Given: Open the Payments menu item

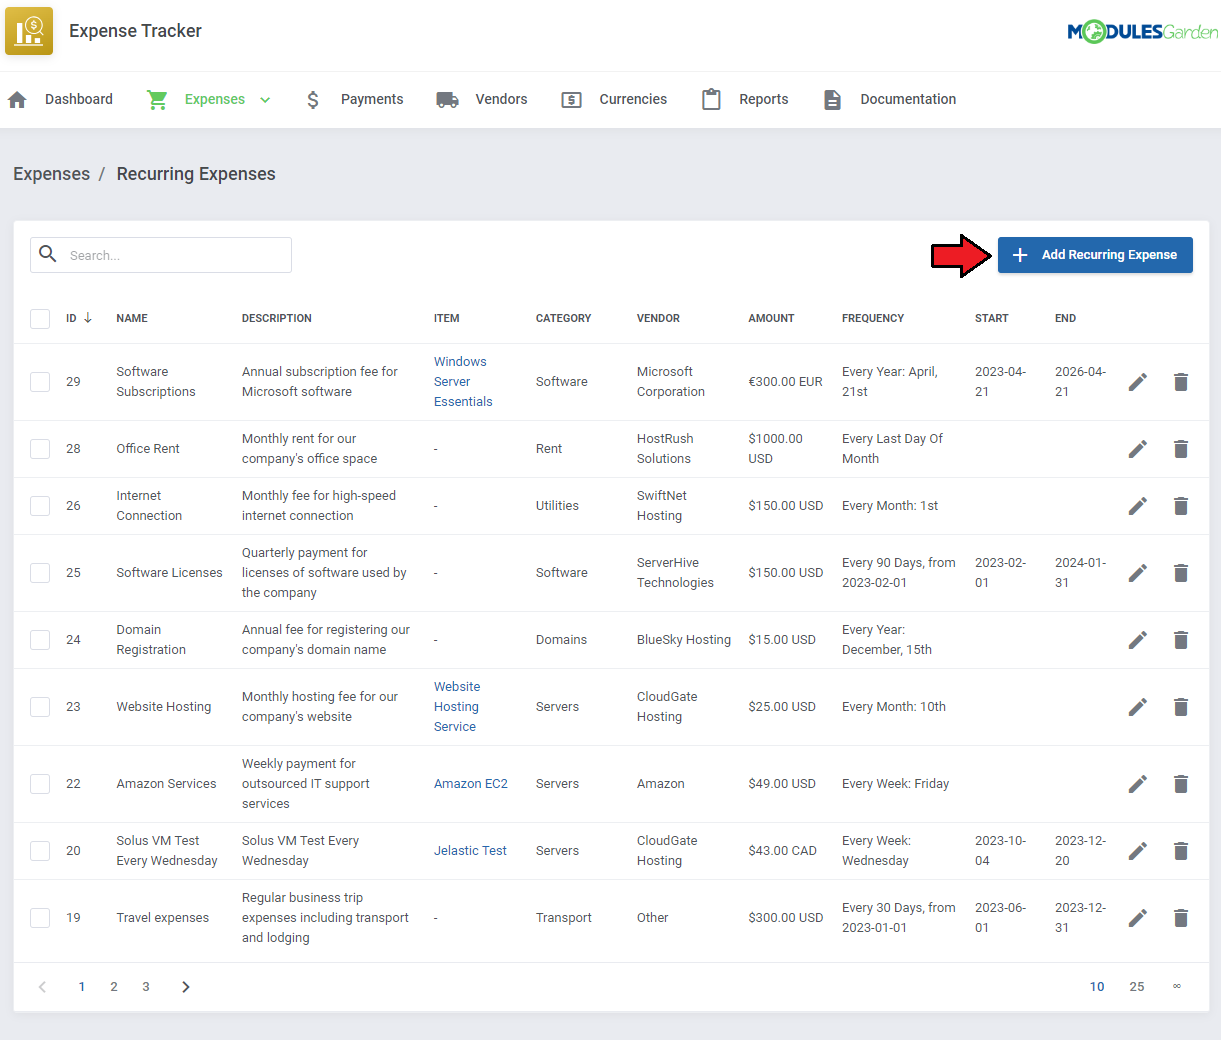Looking at the screenshot, I should [x=372, y=100].
